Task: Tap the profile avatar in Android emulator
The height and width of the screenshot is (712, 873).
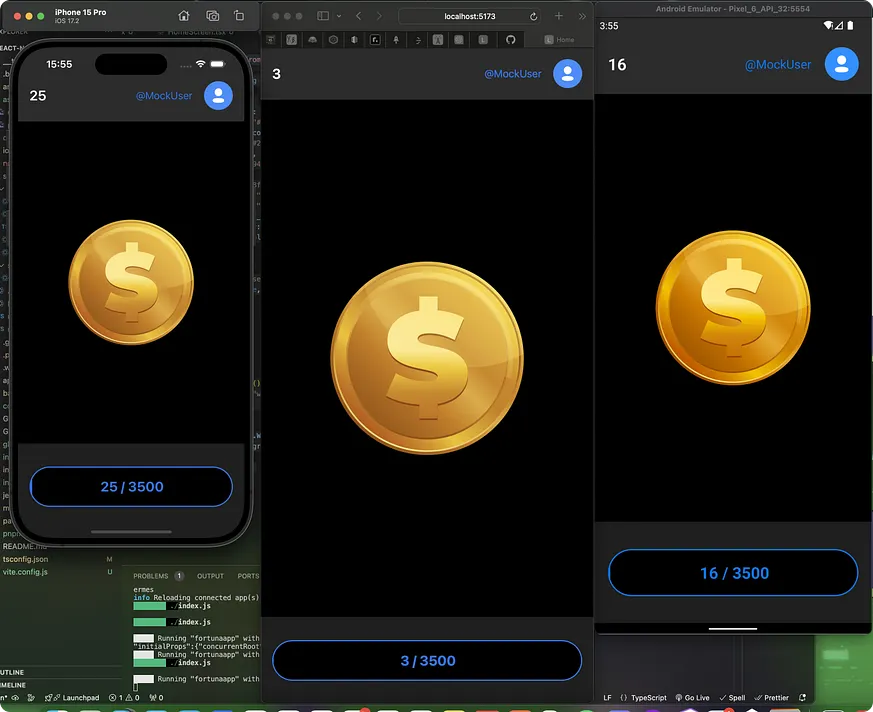Action: [841, 65]
